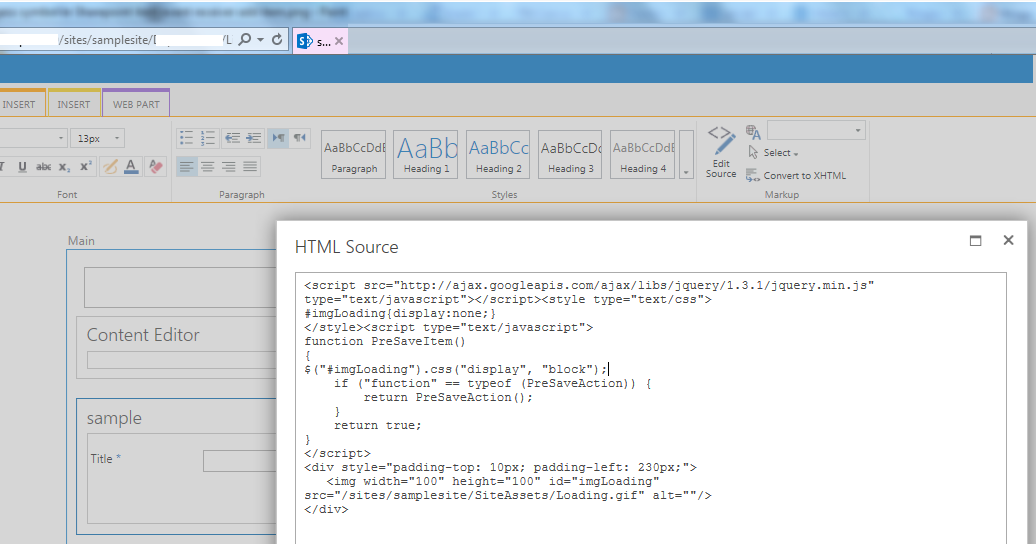Click the underline formatting icon
This screenshot has width=1036, height=544.
pos(22,167)
